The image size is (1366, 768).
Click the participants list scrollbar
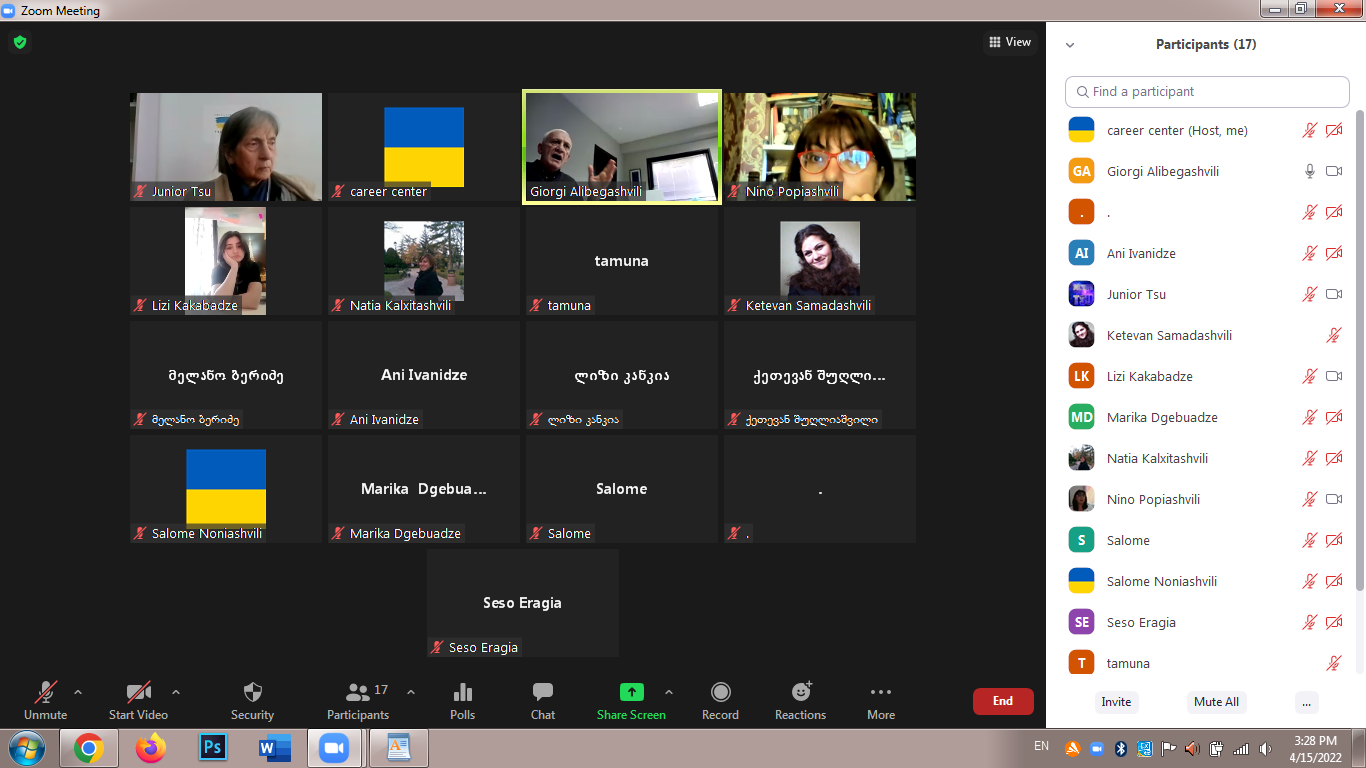tap(1359, 350)
